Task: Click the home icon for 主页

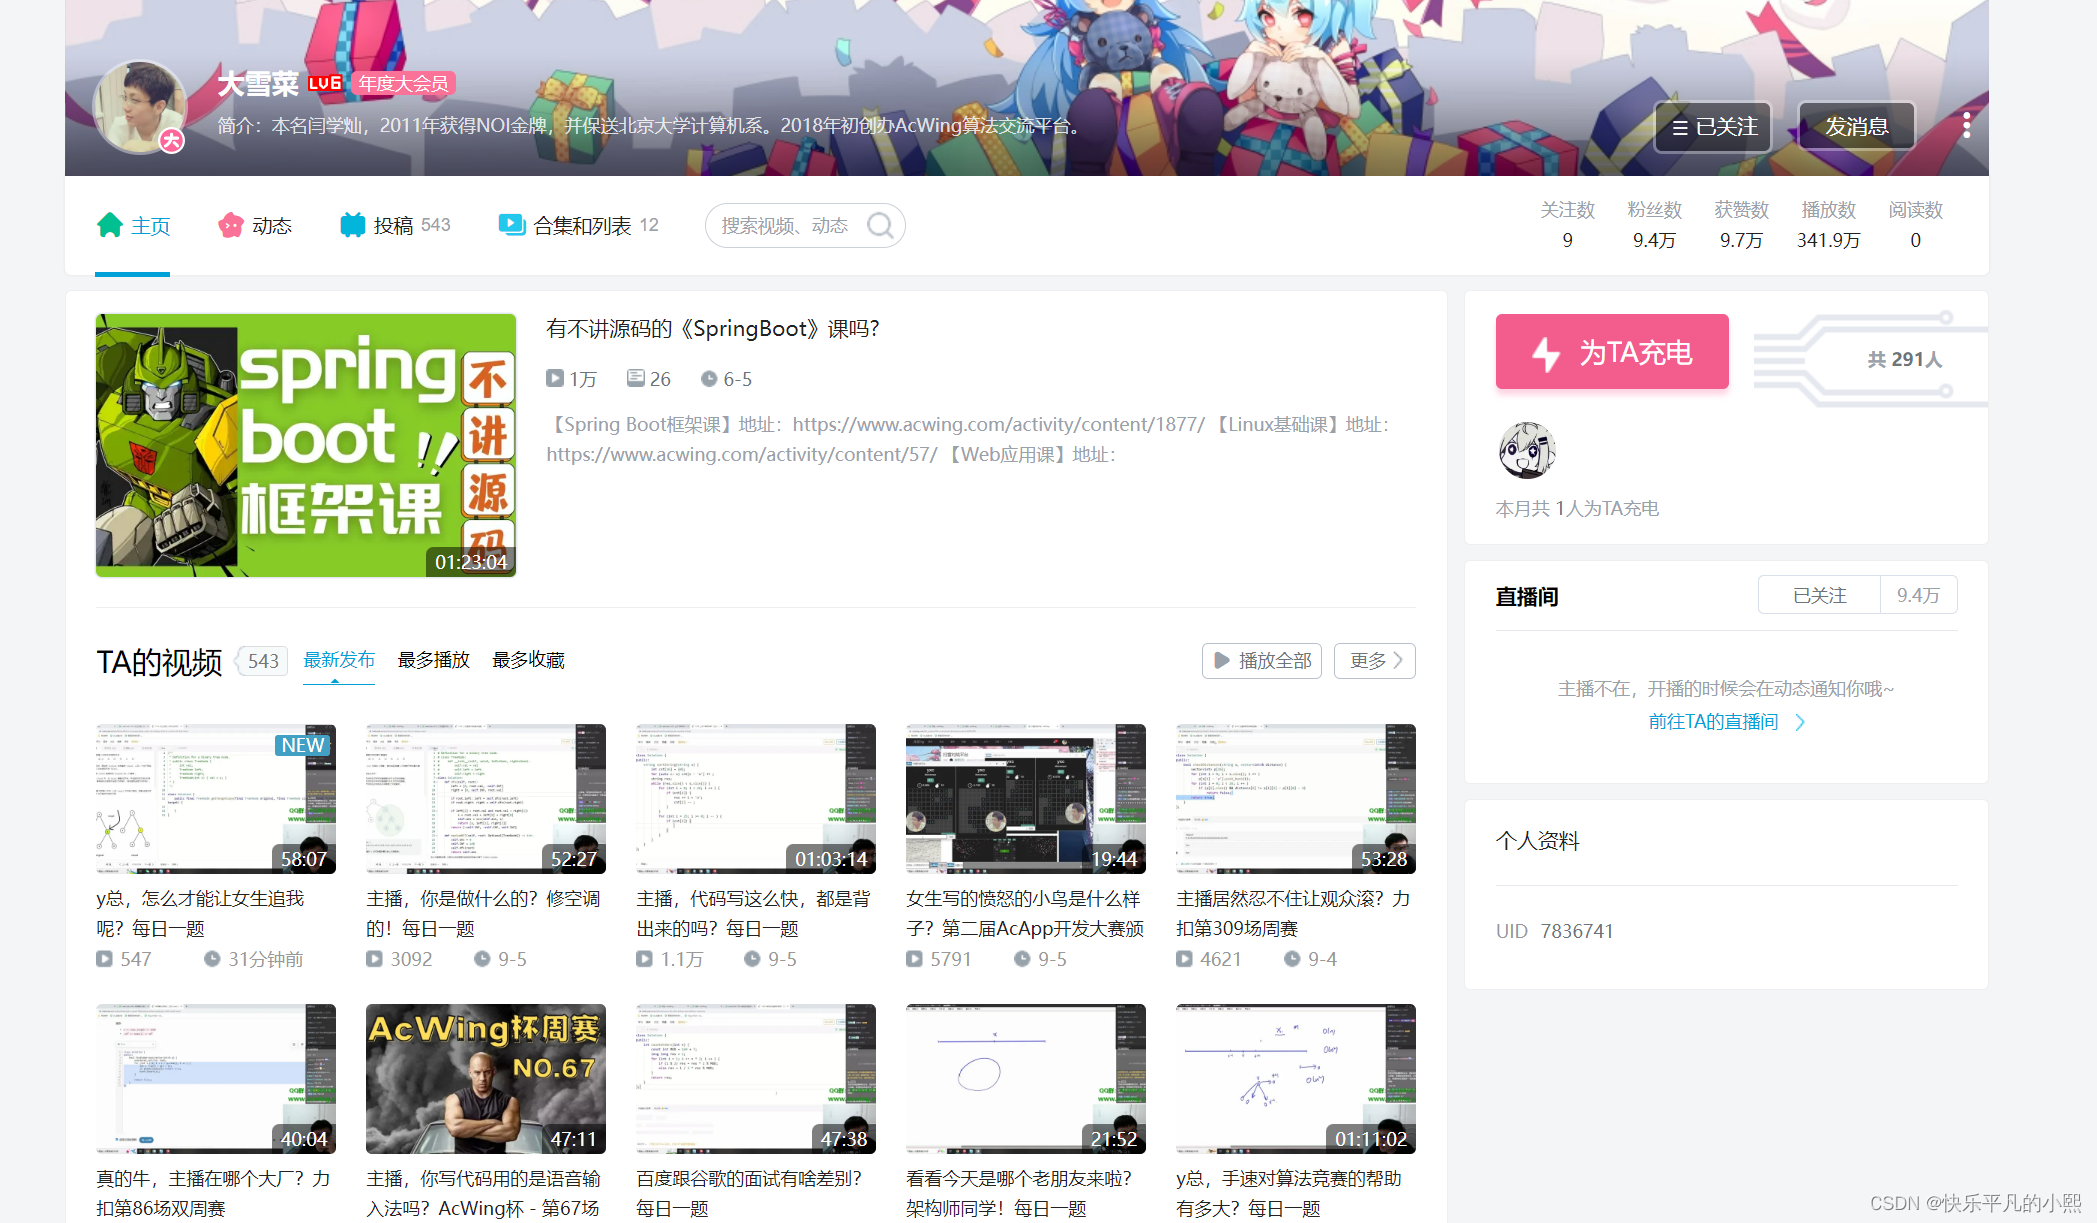Action: click(x=109, y=225)
